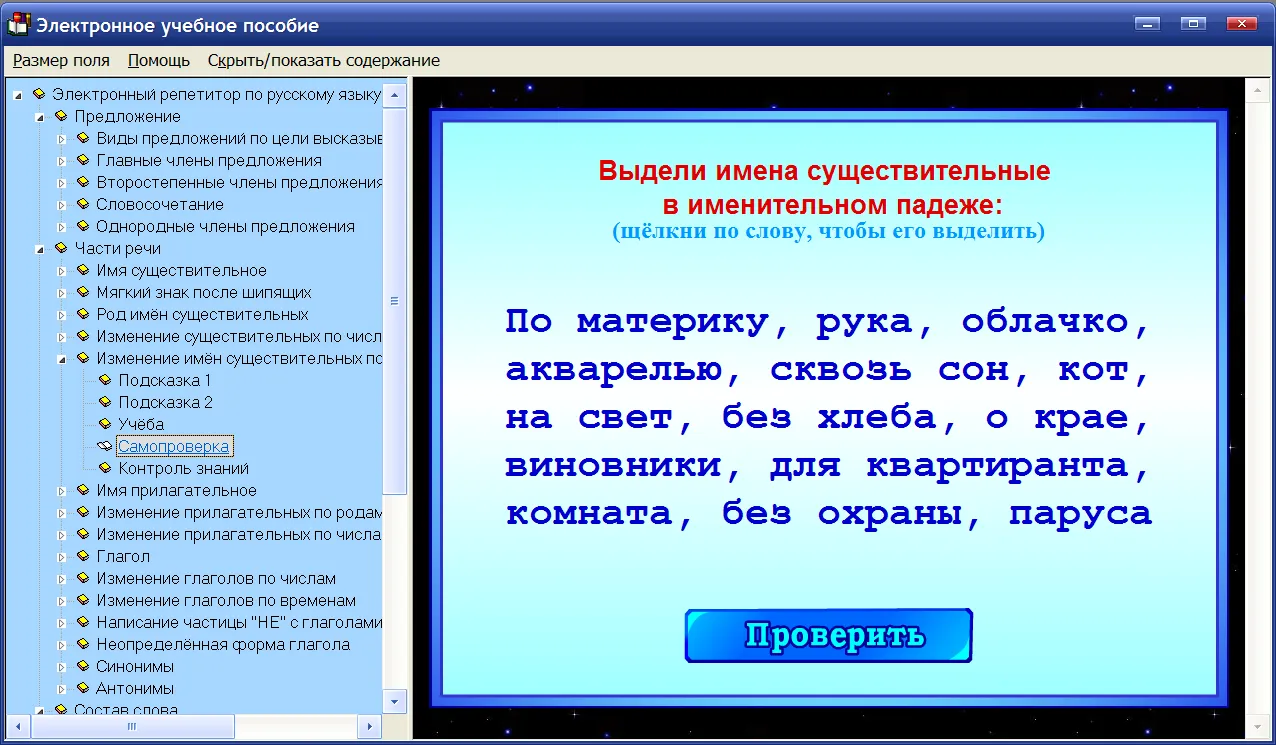
Task: Select Изменение прилагательных по родам topic
Action: coord(239,512)
